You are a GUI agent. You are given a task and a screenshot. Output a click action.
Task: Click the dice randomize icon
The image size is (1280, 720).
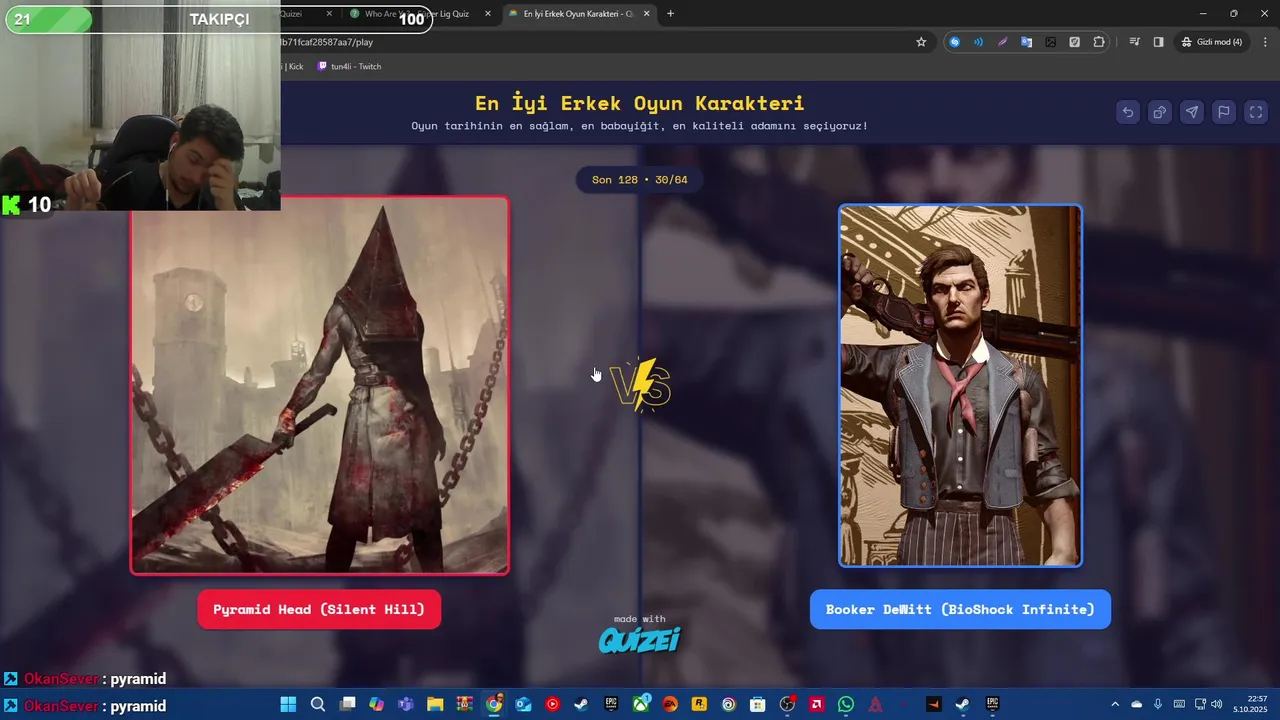pyautogui.click(x=1160, y=112)
